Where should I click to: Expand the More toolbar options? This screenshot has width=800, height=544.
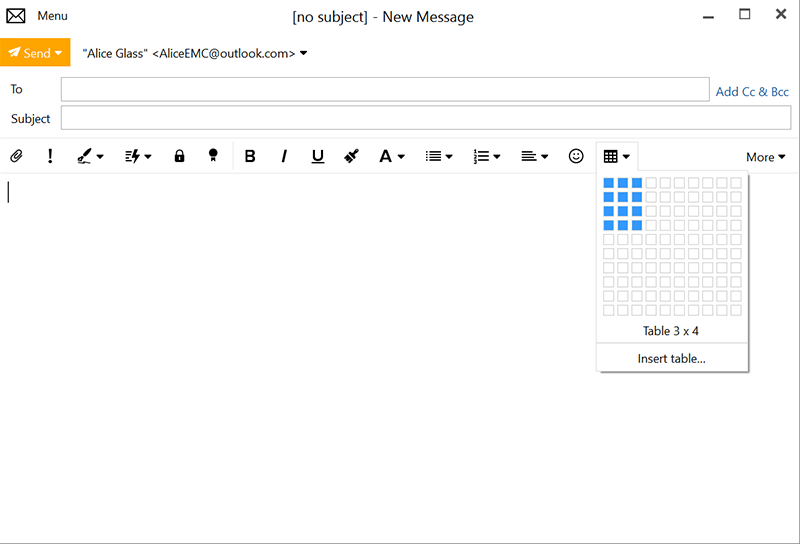point(765,157)
